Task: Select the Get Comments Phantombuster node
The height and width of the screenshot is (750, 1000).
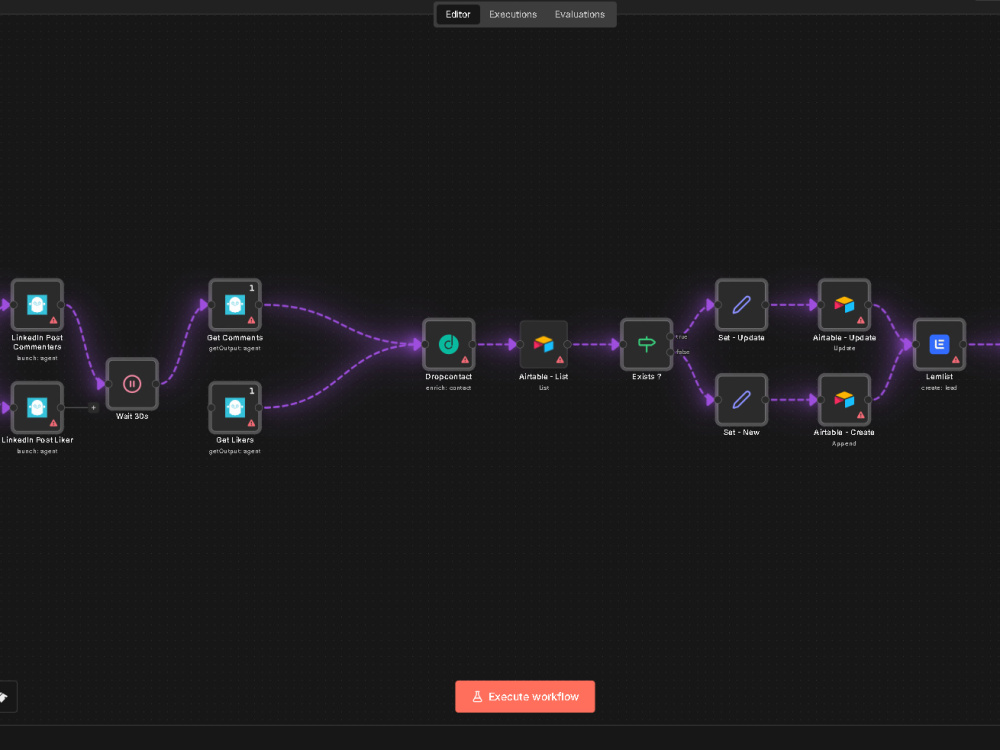Action: 235,305
